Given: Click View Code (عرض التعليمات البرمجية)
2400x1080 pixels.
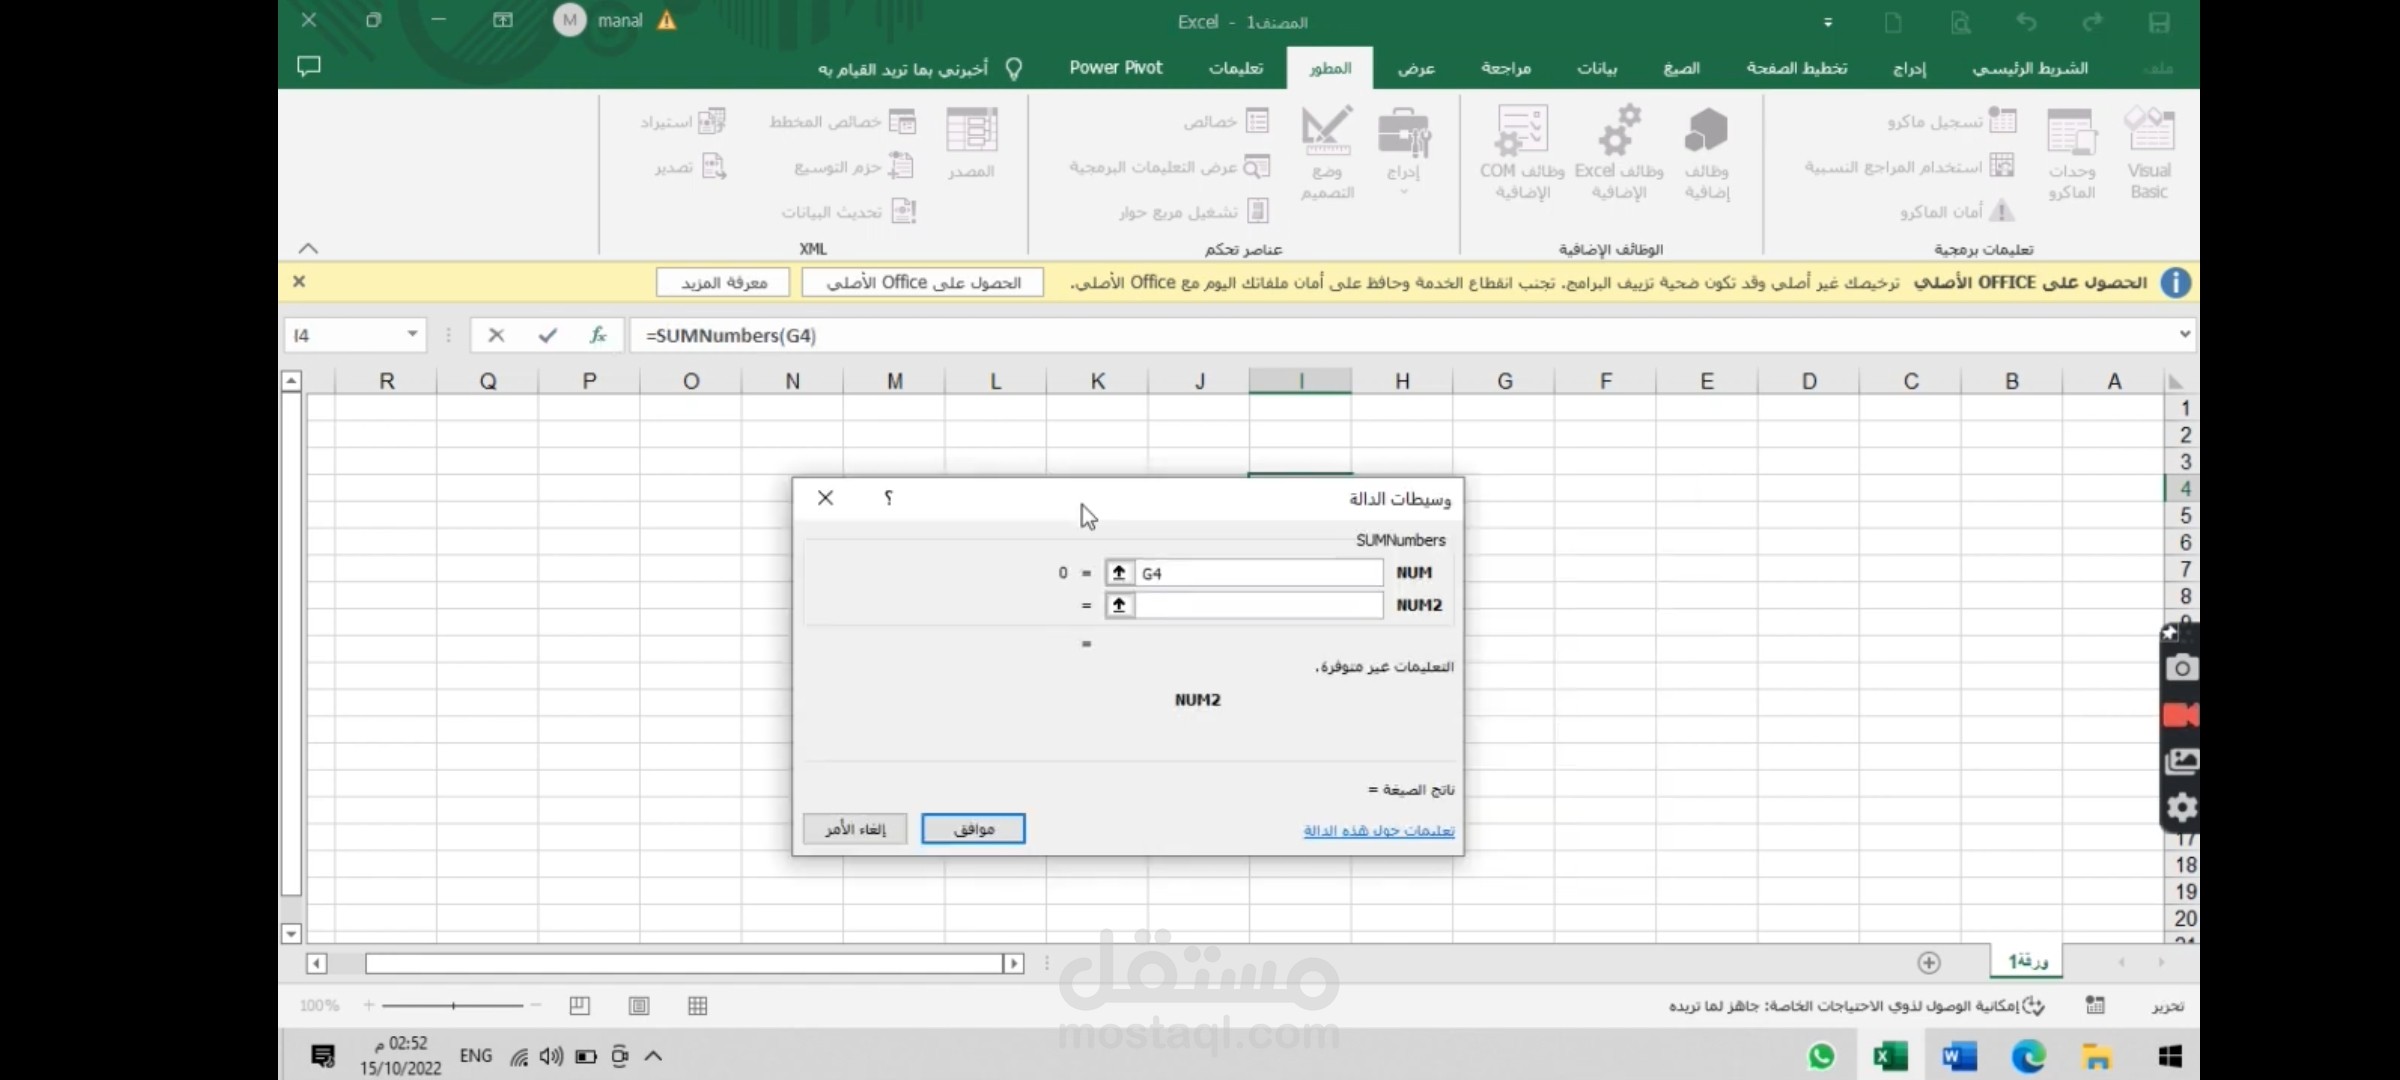Looking at the screenshot, I should 1170,166.
